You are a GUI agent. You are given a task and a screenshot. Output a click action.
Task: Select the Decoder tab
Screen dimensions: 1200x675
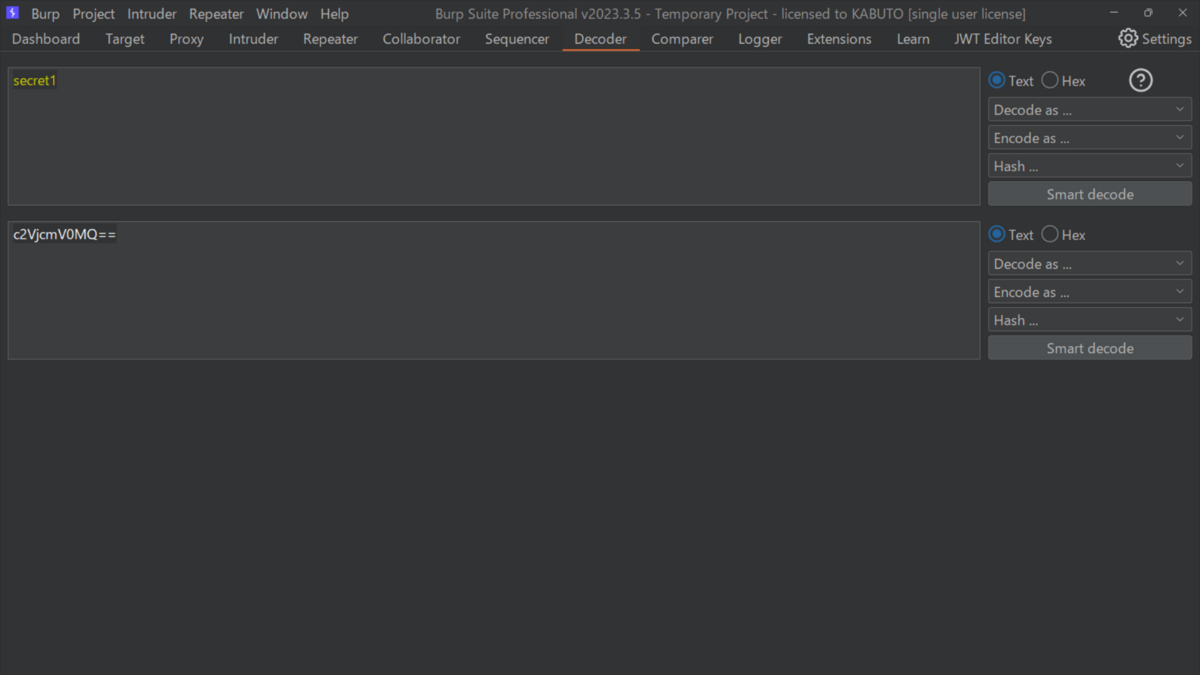point(600,39)
